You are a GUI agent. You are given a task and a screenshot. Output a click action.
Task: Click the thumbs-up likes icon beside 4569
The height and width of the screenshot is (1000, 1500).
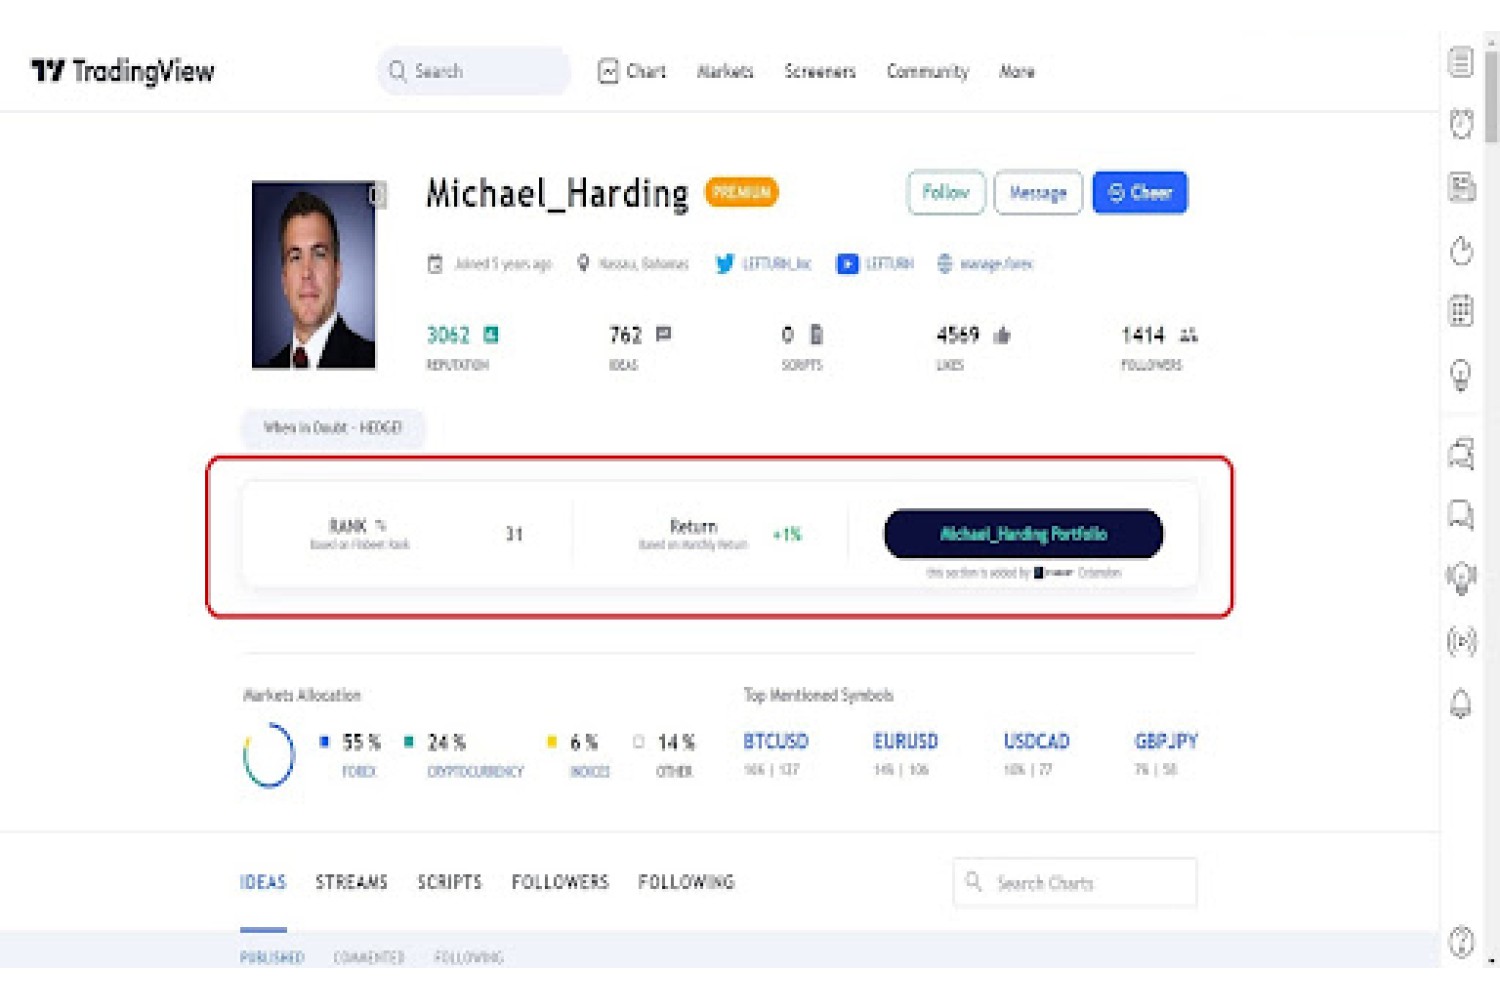(x=1002, y=335)
